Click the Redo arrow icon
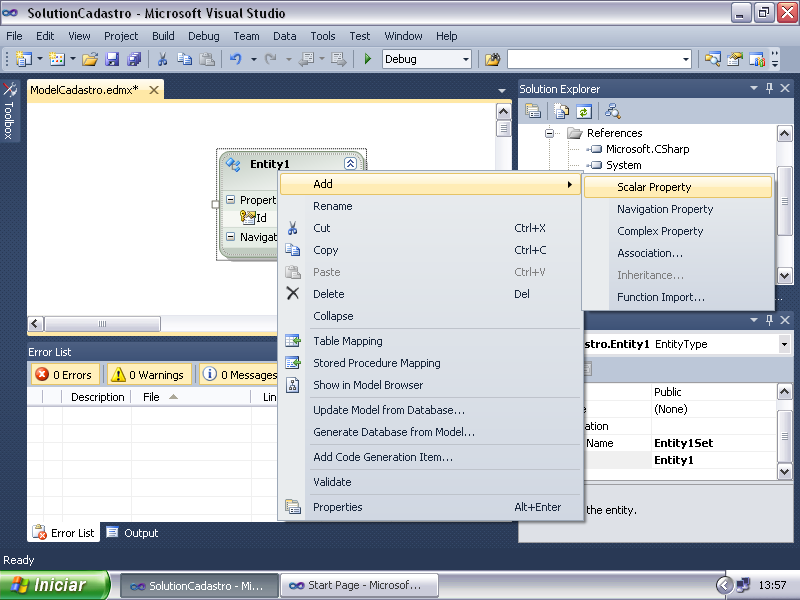Screen dimensions: 800x600 click(x=271, y=59)
